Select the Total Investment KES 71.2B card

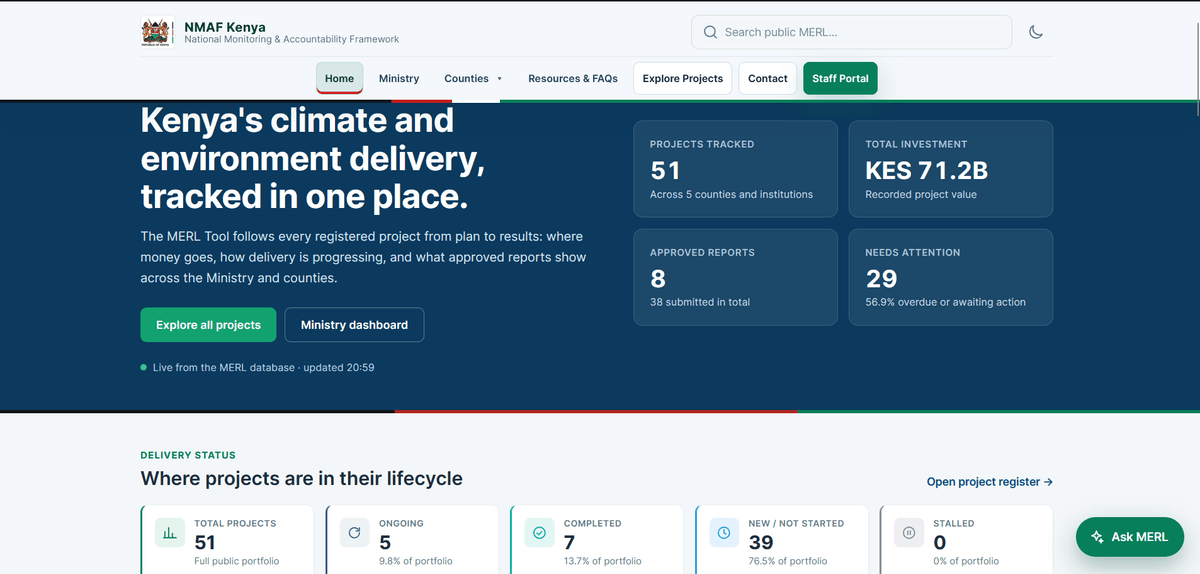[x=951, y=169]
